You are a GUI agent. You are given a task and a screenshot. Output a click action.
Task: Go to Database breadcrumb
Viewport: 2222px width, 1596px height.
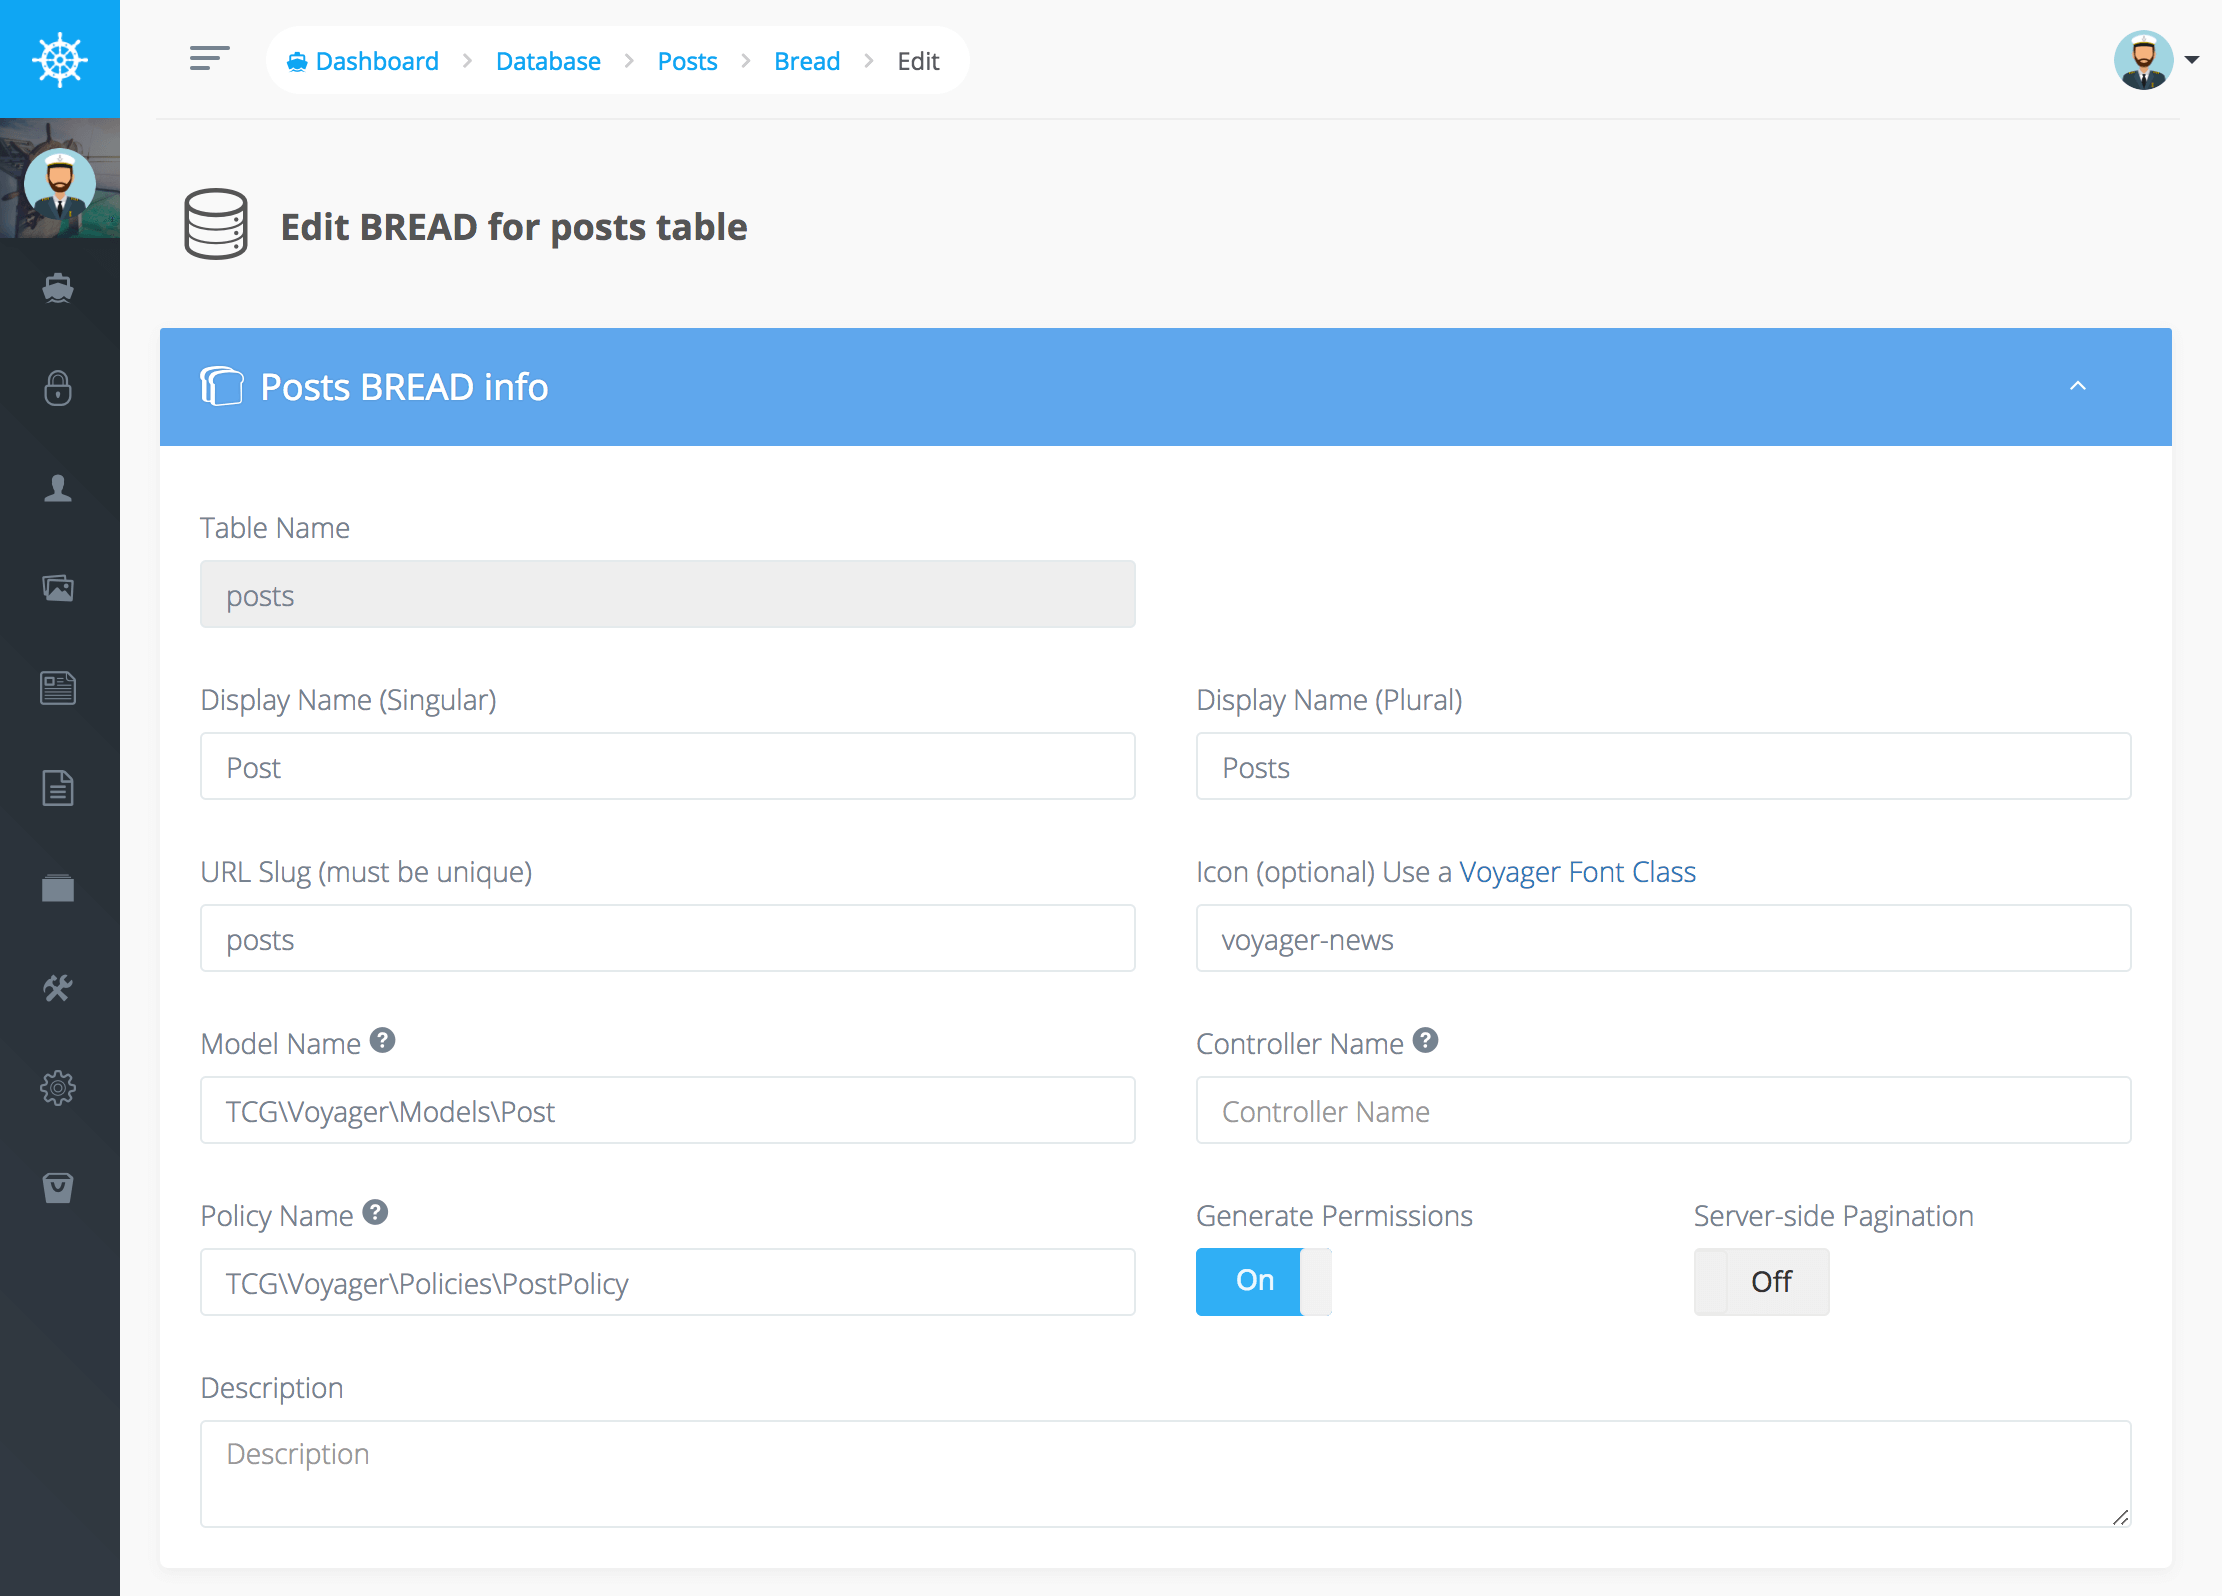click(548, 61)
